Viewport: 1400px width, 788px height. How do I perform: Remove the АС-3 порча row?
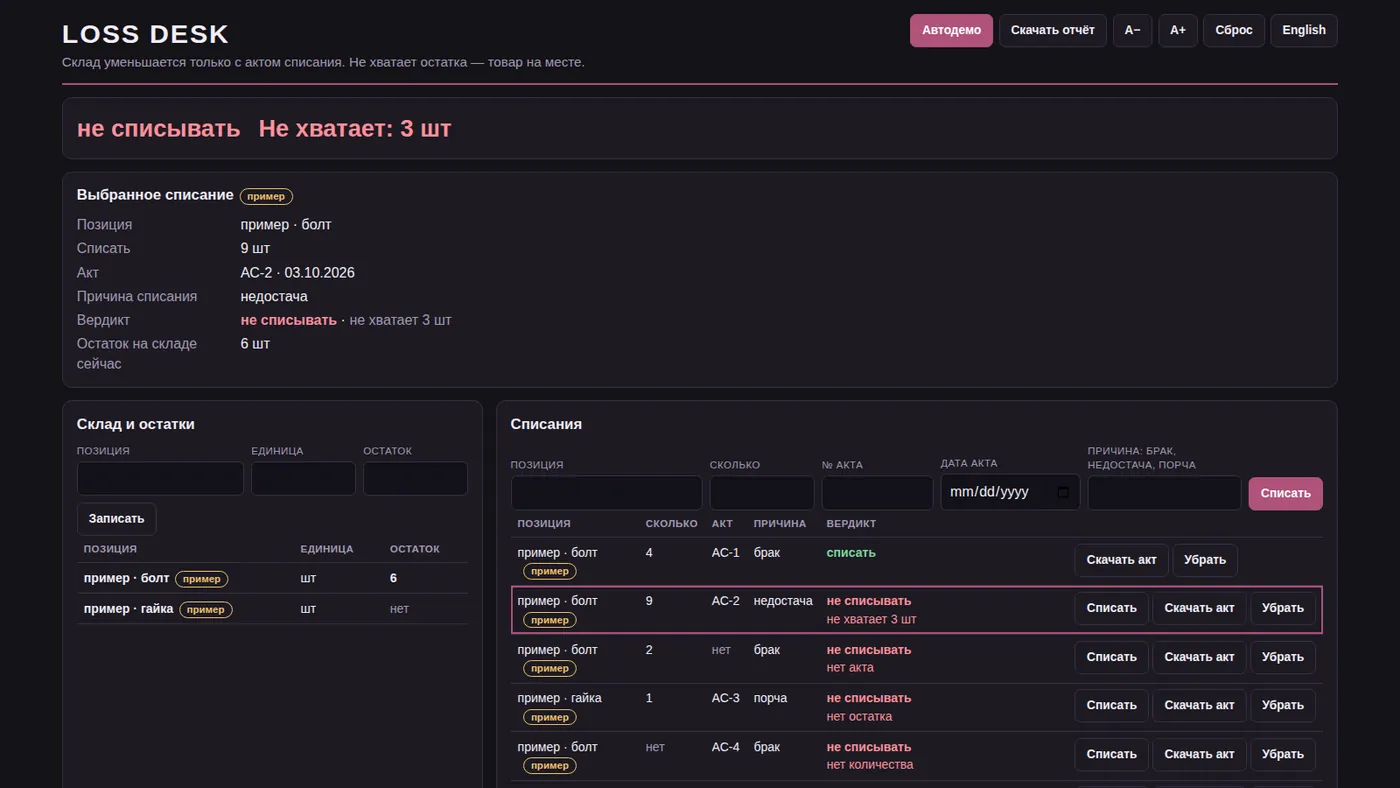coord(1283,705)
